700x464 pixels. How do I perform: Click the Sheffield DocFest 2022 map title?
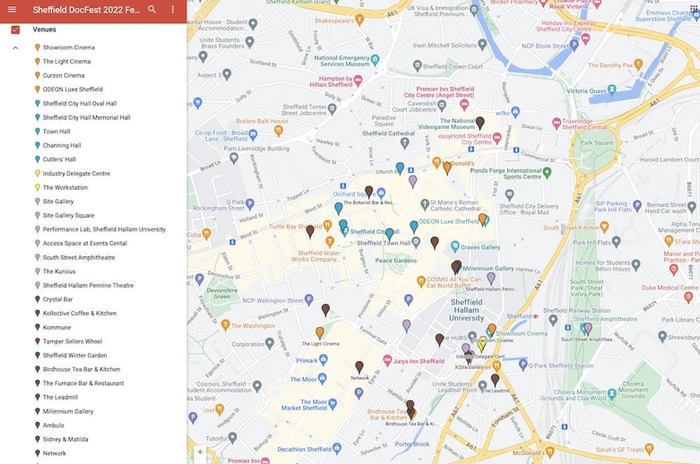click(87, 9)
